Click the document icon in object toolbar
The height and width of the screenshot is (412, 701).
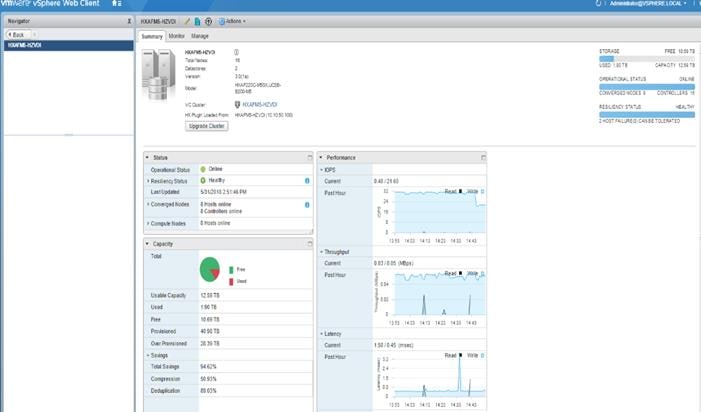[x=197, y=21]
